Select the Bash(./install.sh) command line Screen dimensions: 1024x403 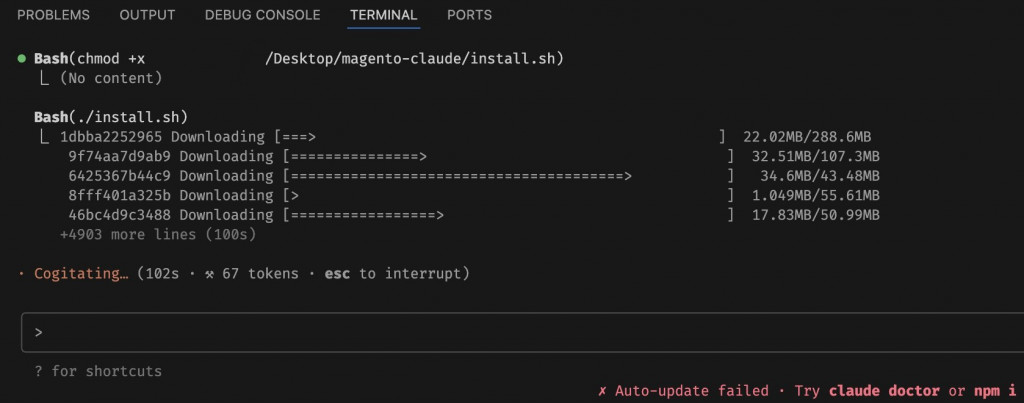(x=111, y=117)
